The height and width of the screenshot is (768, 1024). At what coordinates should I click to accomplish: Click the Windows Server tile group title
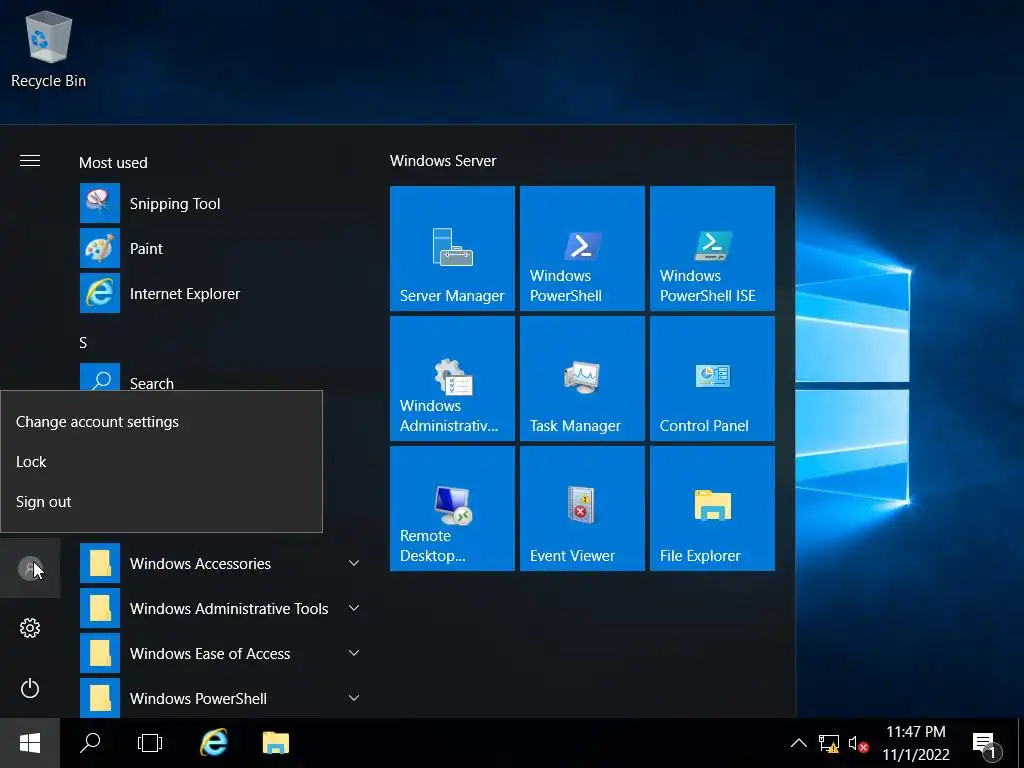tap(443, 161)
